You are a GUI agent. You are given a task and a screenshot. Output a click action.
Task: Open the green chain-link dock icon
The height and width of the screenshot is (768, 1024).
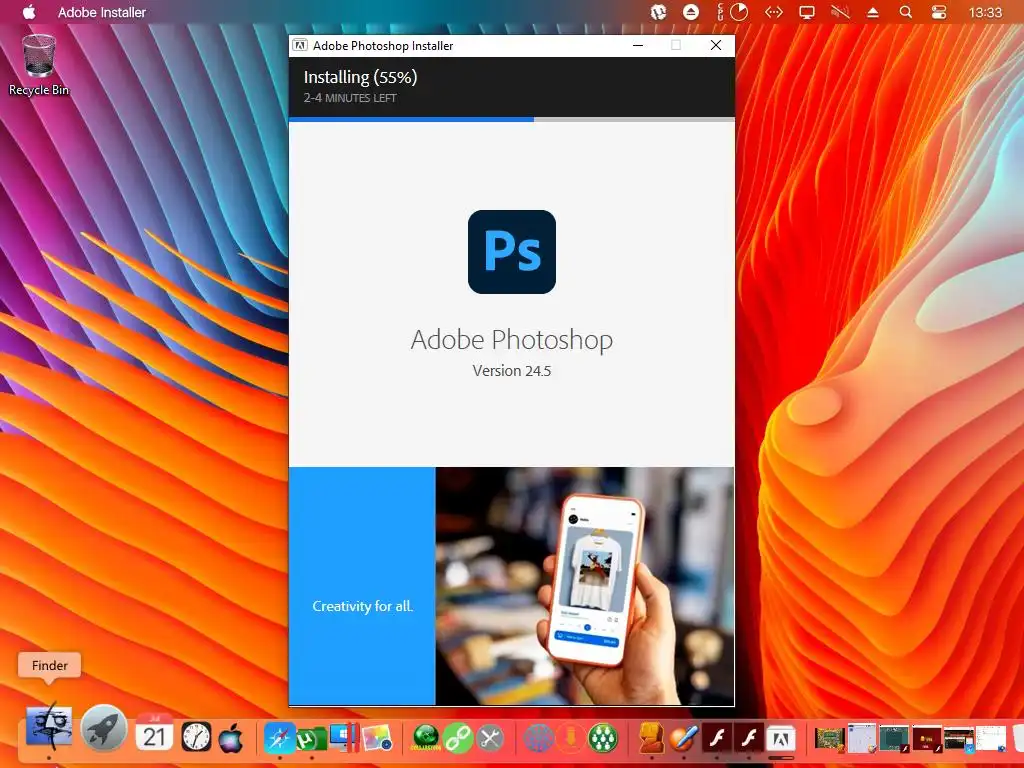(x=458, y=739)
